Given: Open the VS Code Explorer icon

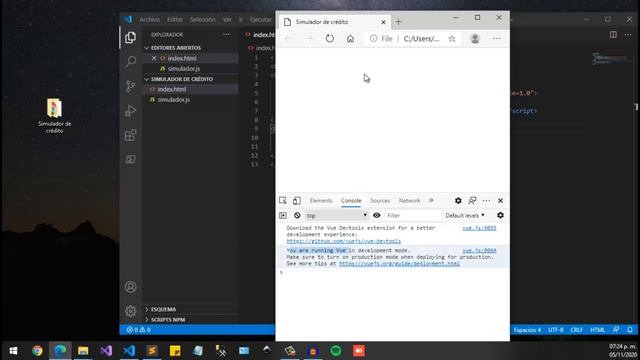Looking at the screenshot, I should pyautogui.click(x=131, y=38).
